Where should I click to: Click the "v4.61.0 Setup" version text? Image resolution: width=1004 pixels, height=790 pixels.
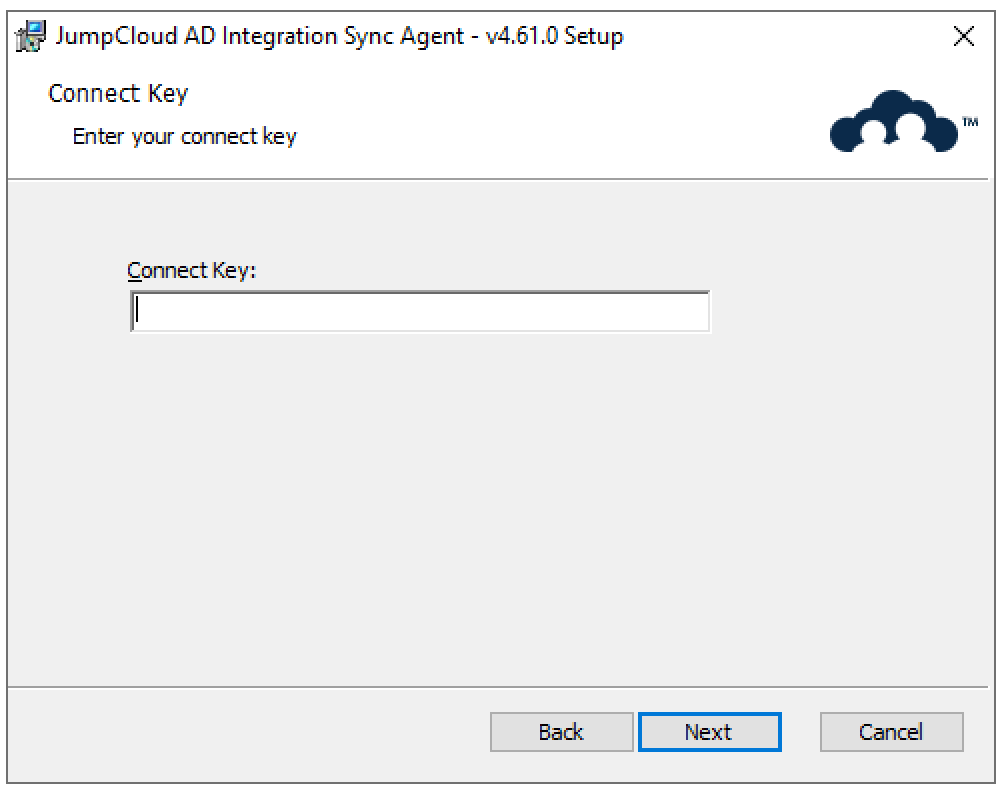[x=552, y=37]
